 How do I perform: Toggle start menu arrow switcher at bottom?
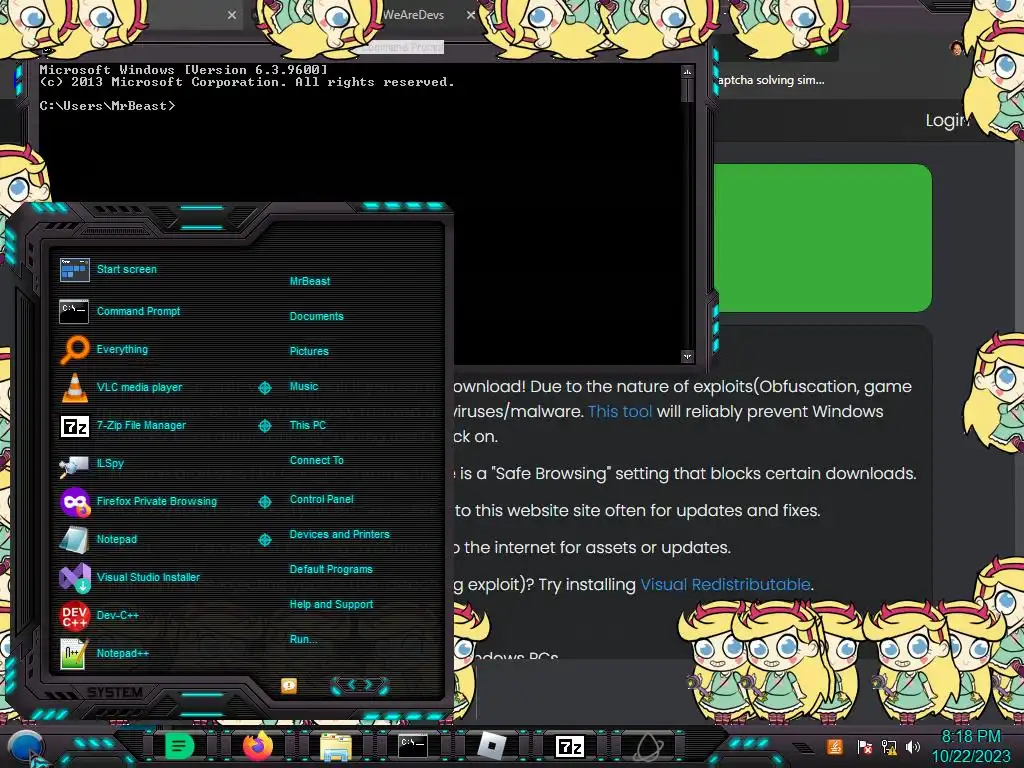tap(359, 685)
